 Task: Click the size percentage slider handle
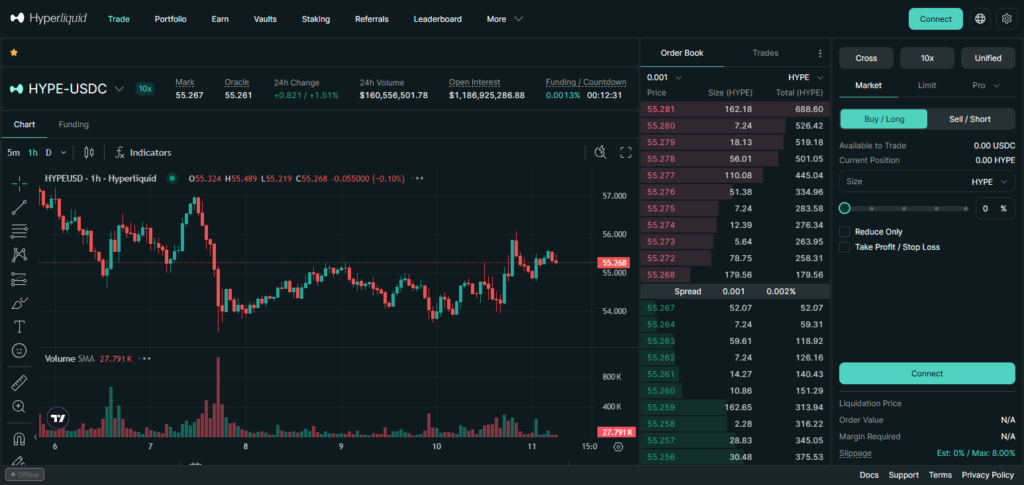point(844,208)
